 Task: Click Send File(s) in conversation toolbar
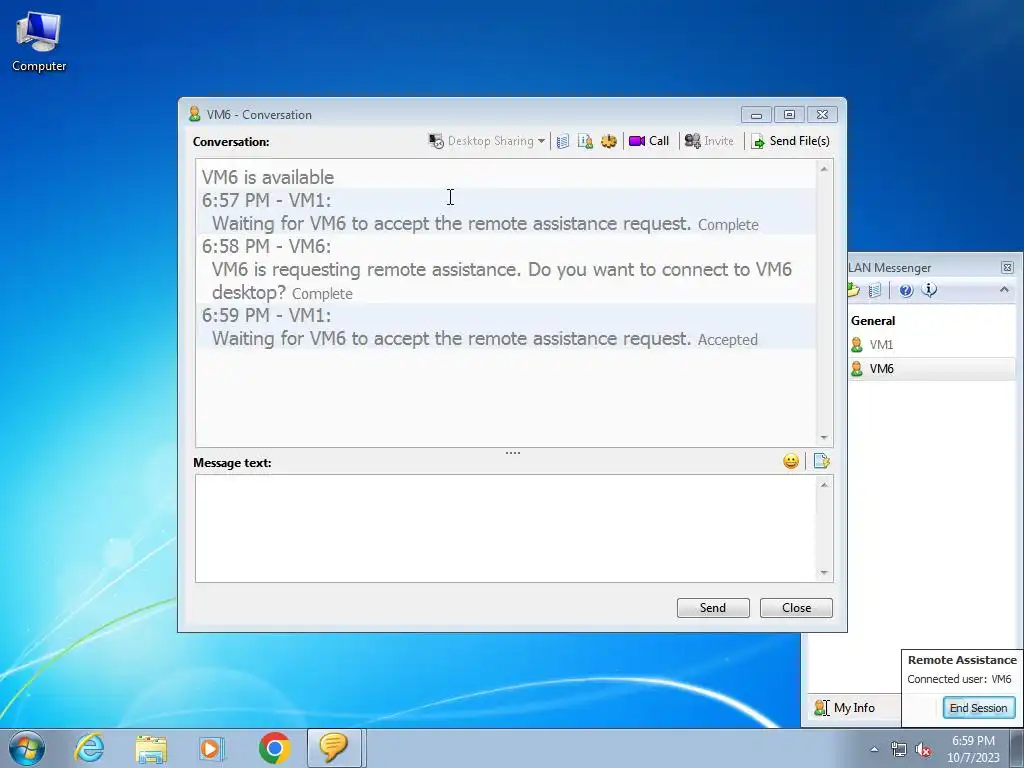(x=790, y=141)
